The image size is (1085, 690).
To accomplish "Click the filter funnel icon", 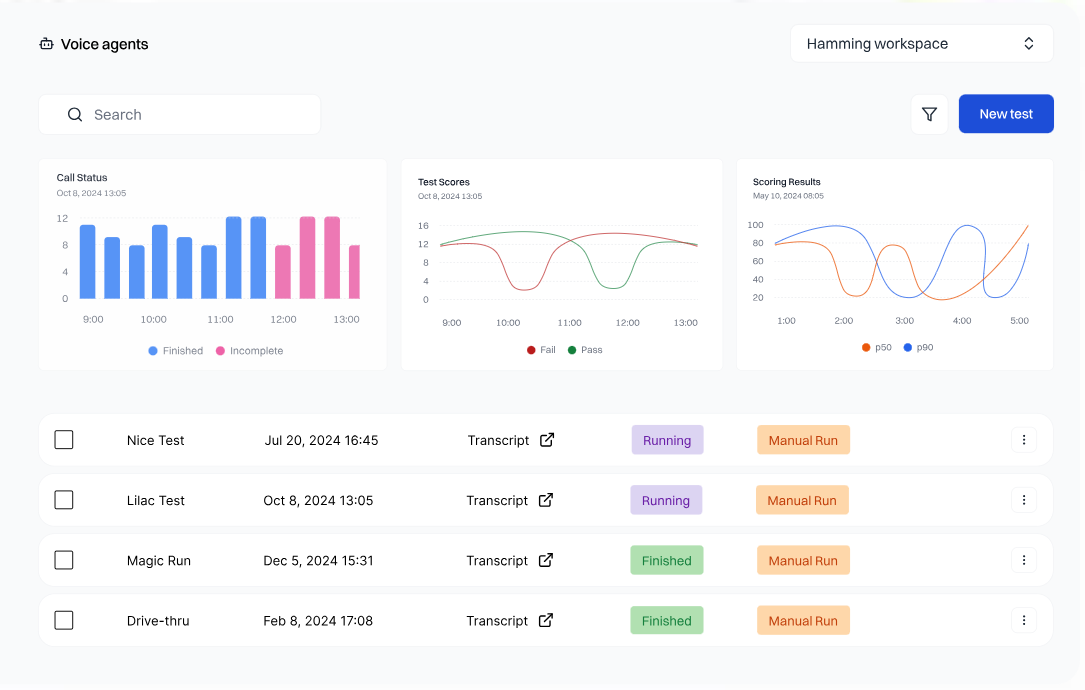I will (929, 115).
